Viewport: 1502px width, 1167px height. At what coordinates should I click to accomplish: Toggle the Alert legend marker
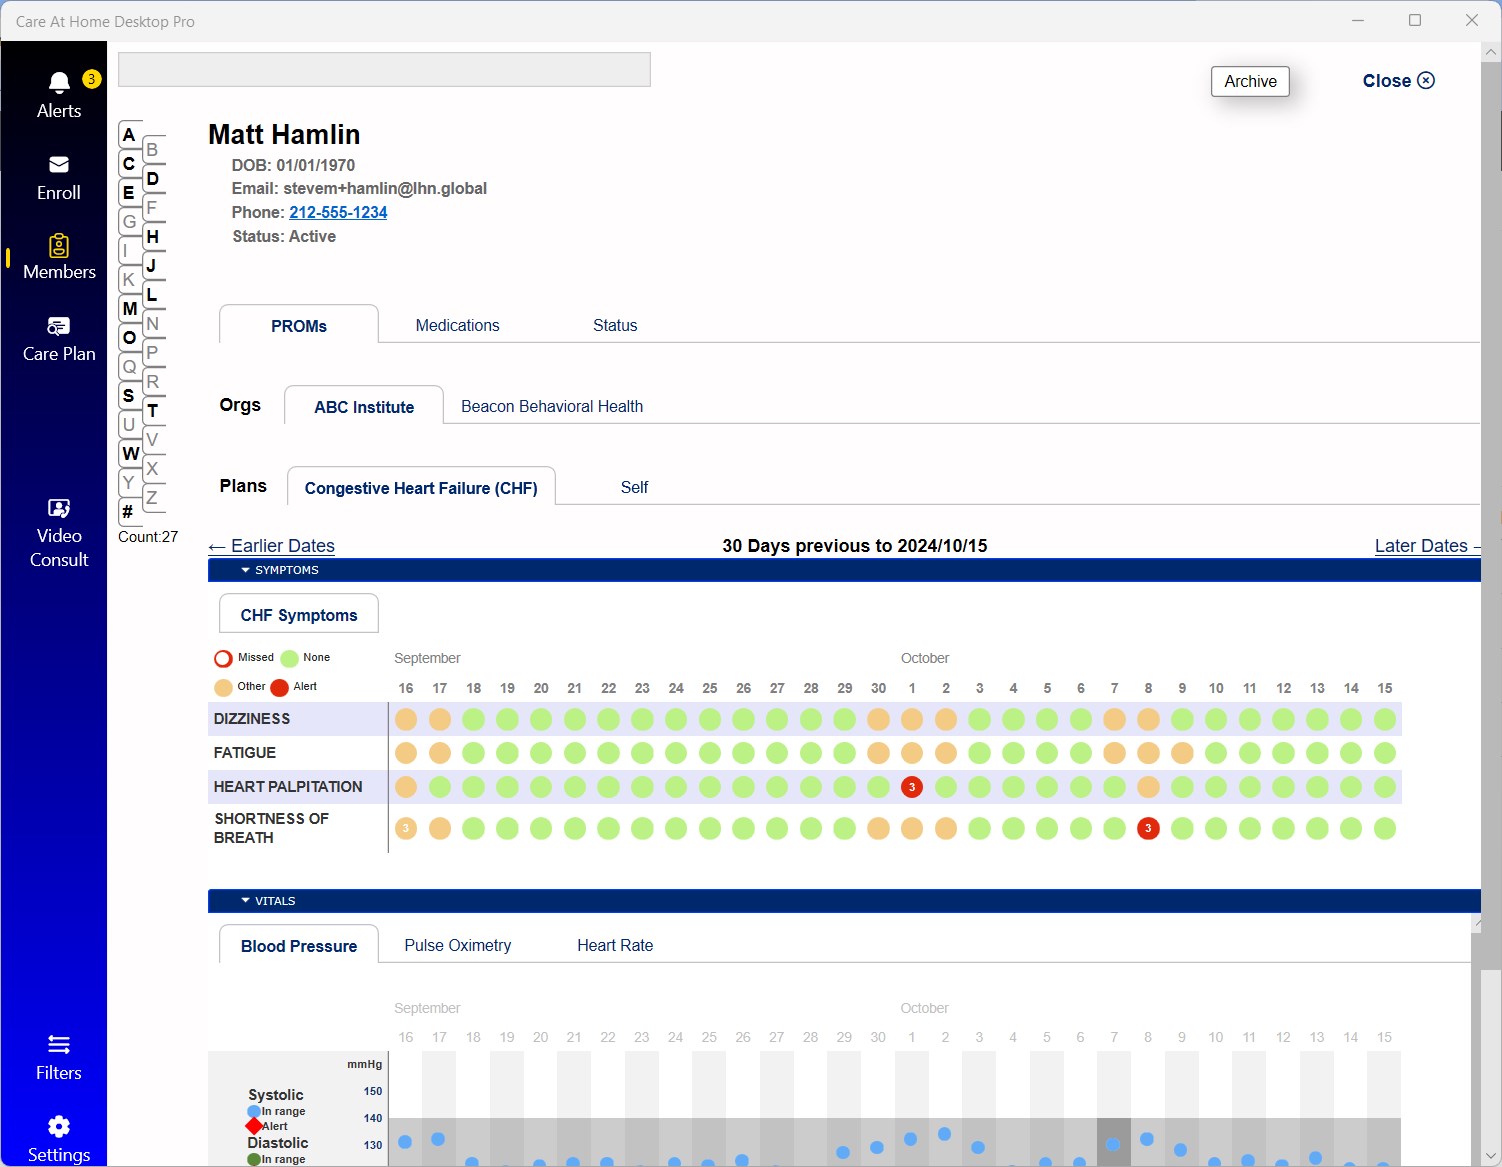278,687
